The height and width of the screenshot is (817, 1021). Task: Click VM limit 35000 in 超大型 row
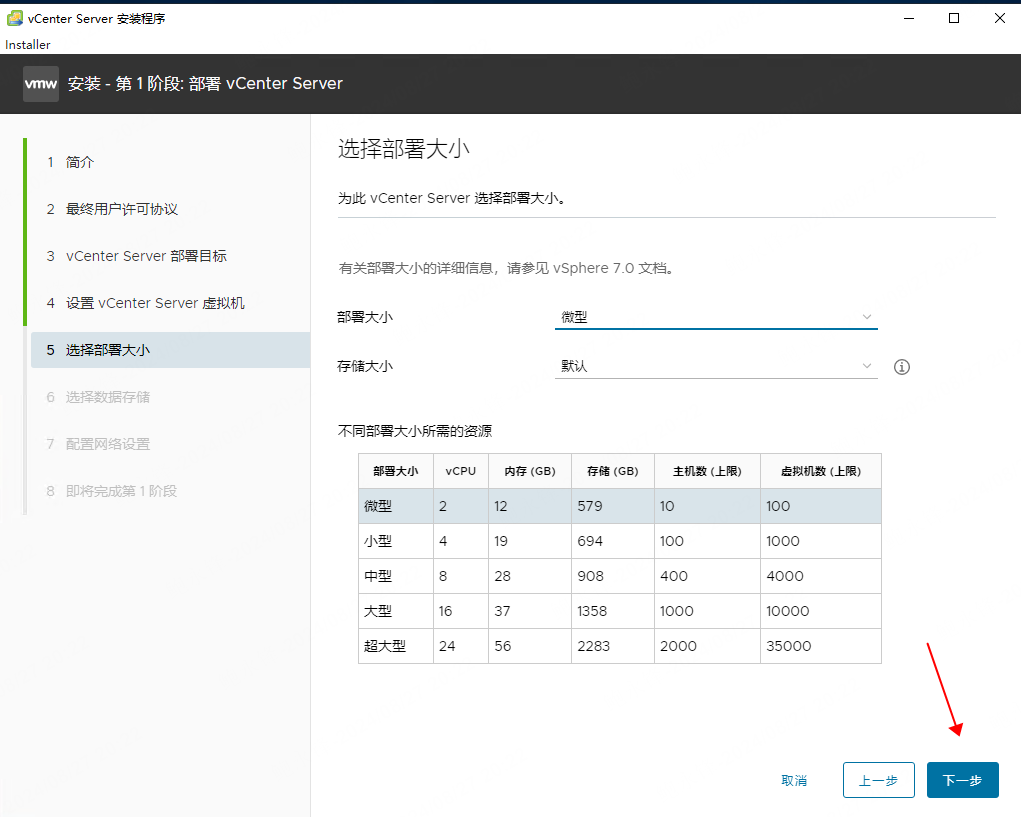[x=789, y=646]
